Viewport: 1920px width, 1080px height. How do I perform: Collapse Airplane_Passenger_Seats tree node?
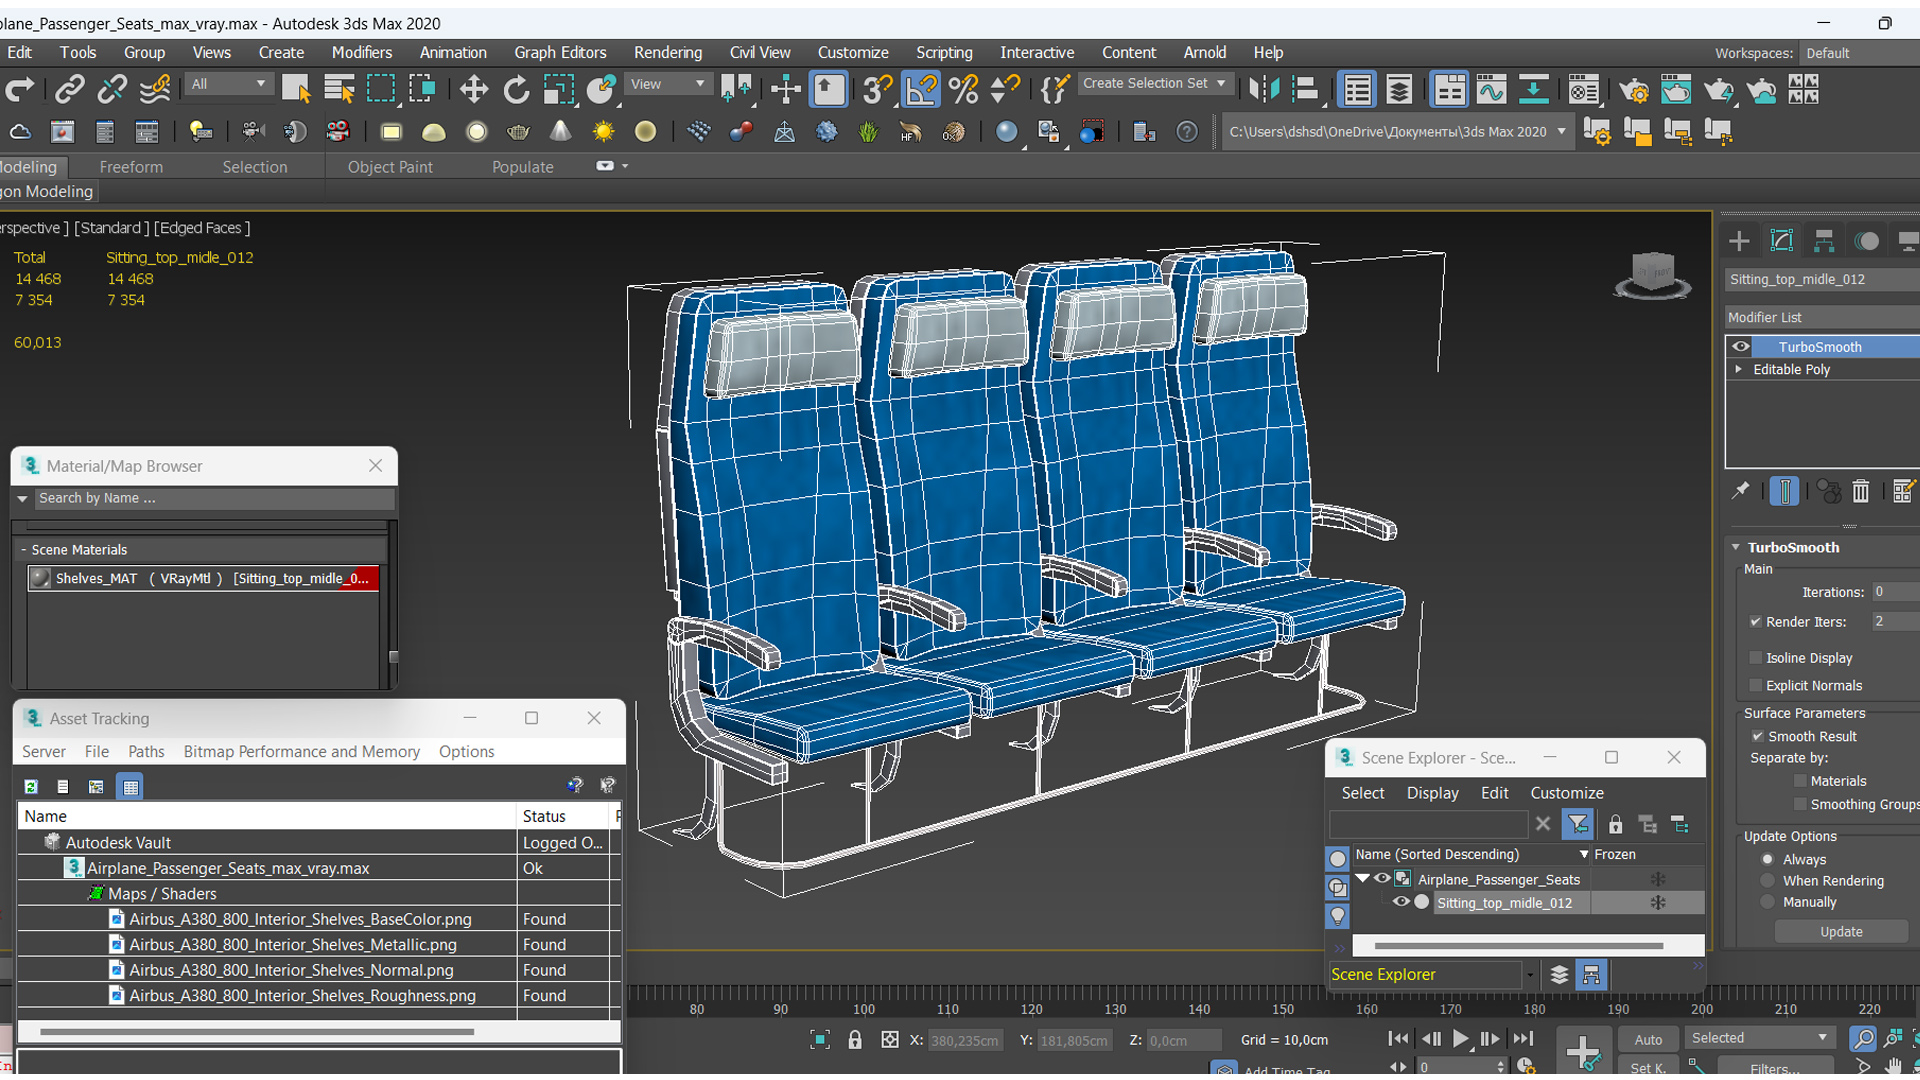pyautogui.click(x=1362, y=879)
